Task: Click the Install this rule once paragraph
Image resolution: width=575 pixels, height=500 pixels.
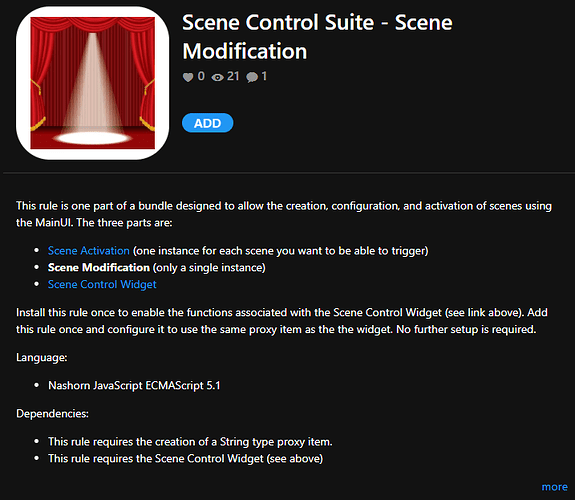Action: 282,321
